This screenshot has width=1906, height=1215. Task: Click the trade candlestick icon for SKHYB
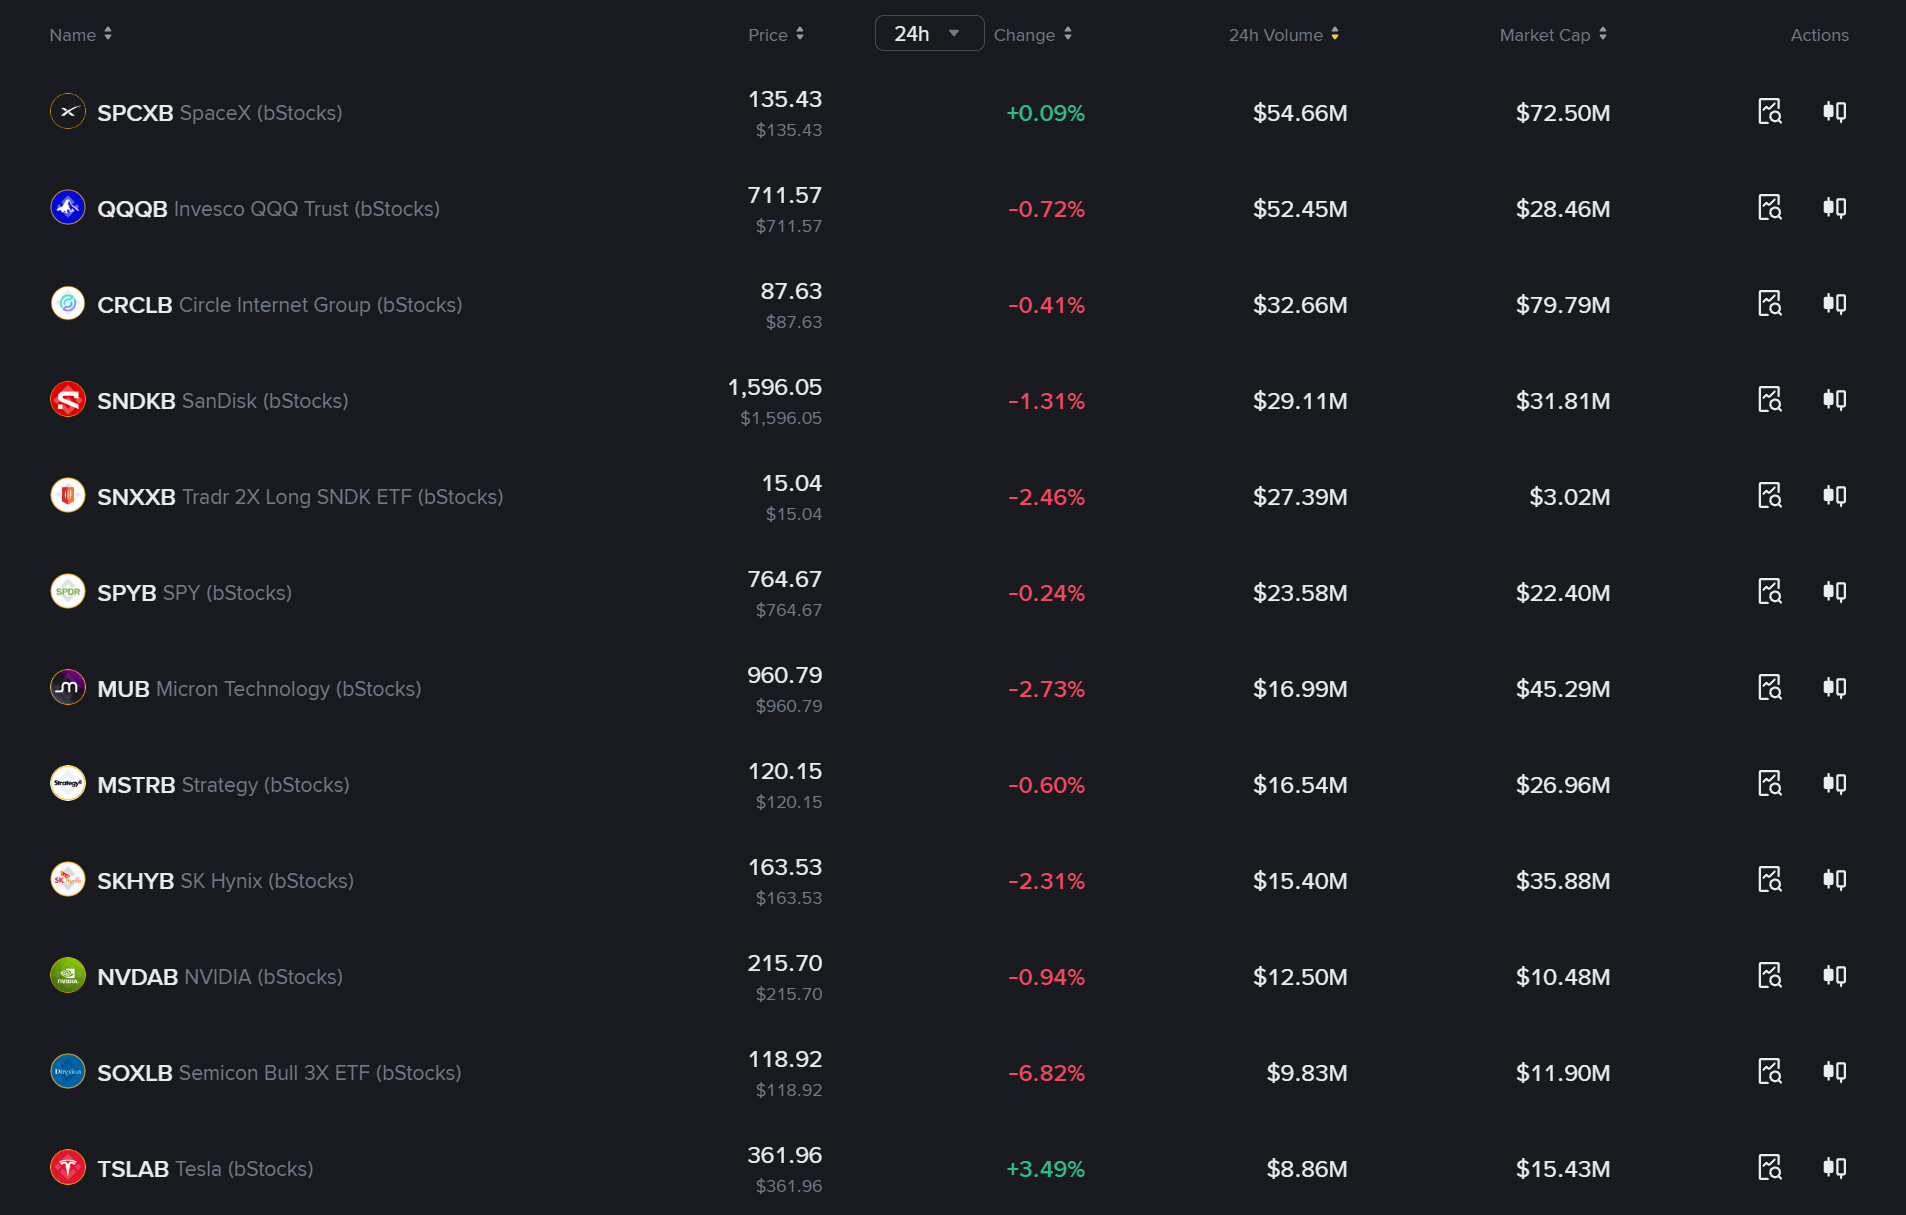point(1834,879)
